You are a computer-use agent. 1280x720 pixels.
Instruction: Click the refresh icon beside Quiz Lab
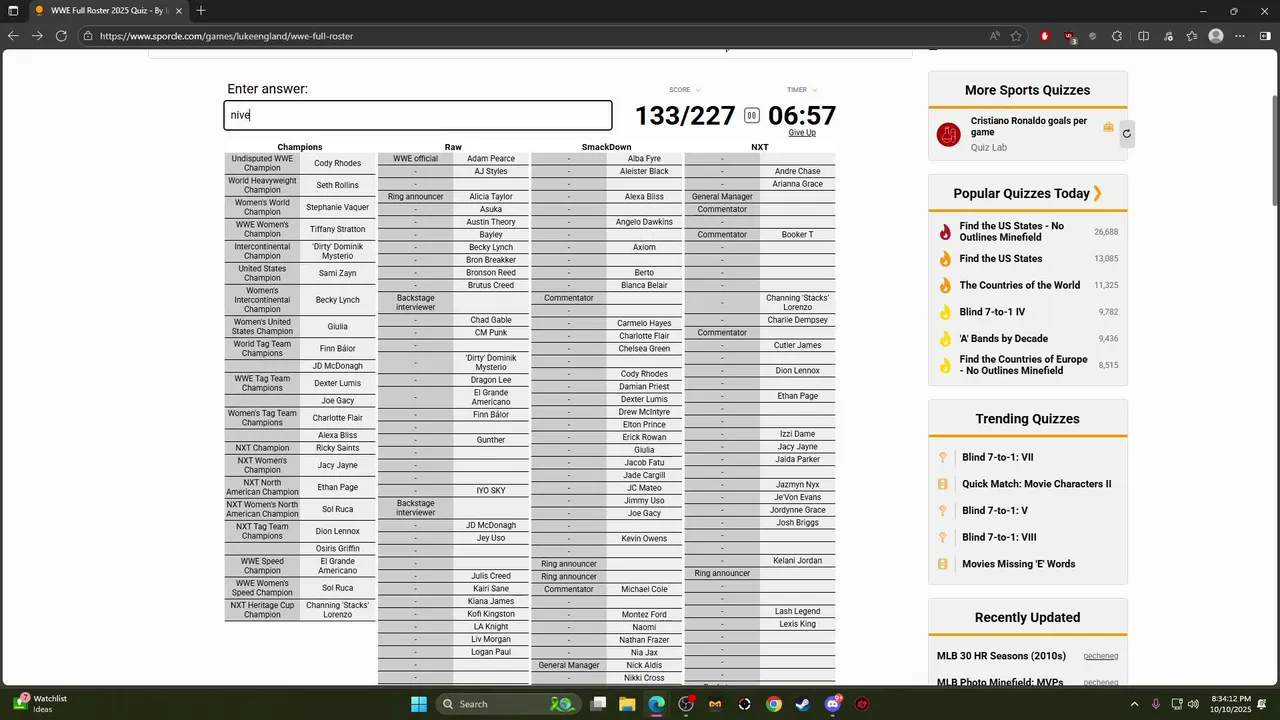[x=1126, y=133]
